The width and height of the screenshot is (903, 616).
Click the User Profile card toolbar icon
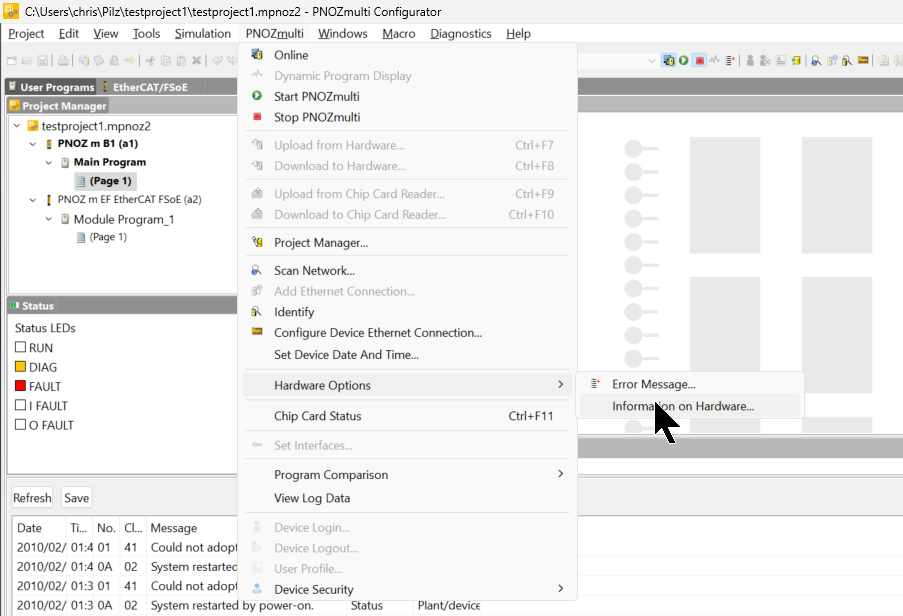coord(781,60)
